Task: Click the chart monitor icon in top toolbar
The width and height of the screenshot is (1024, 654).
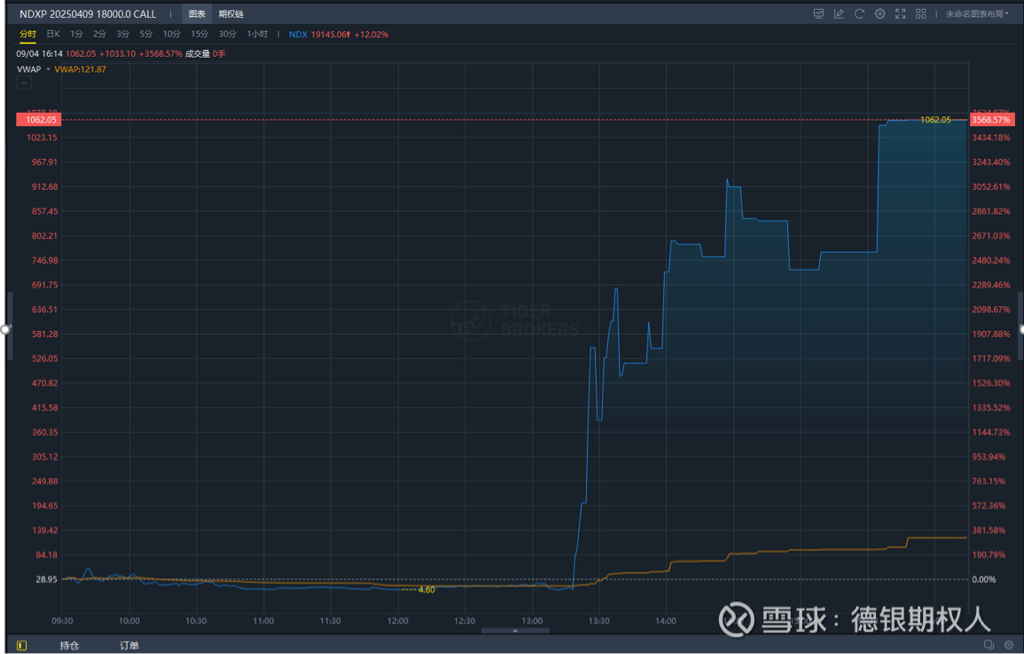Action: coord(818,14)
